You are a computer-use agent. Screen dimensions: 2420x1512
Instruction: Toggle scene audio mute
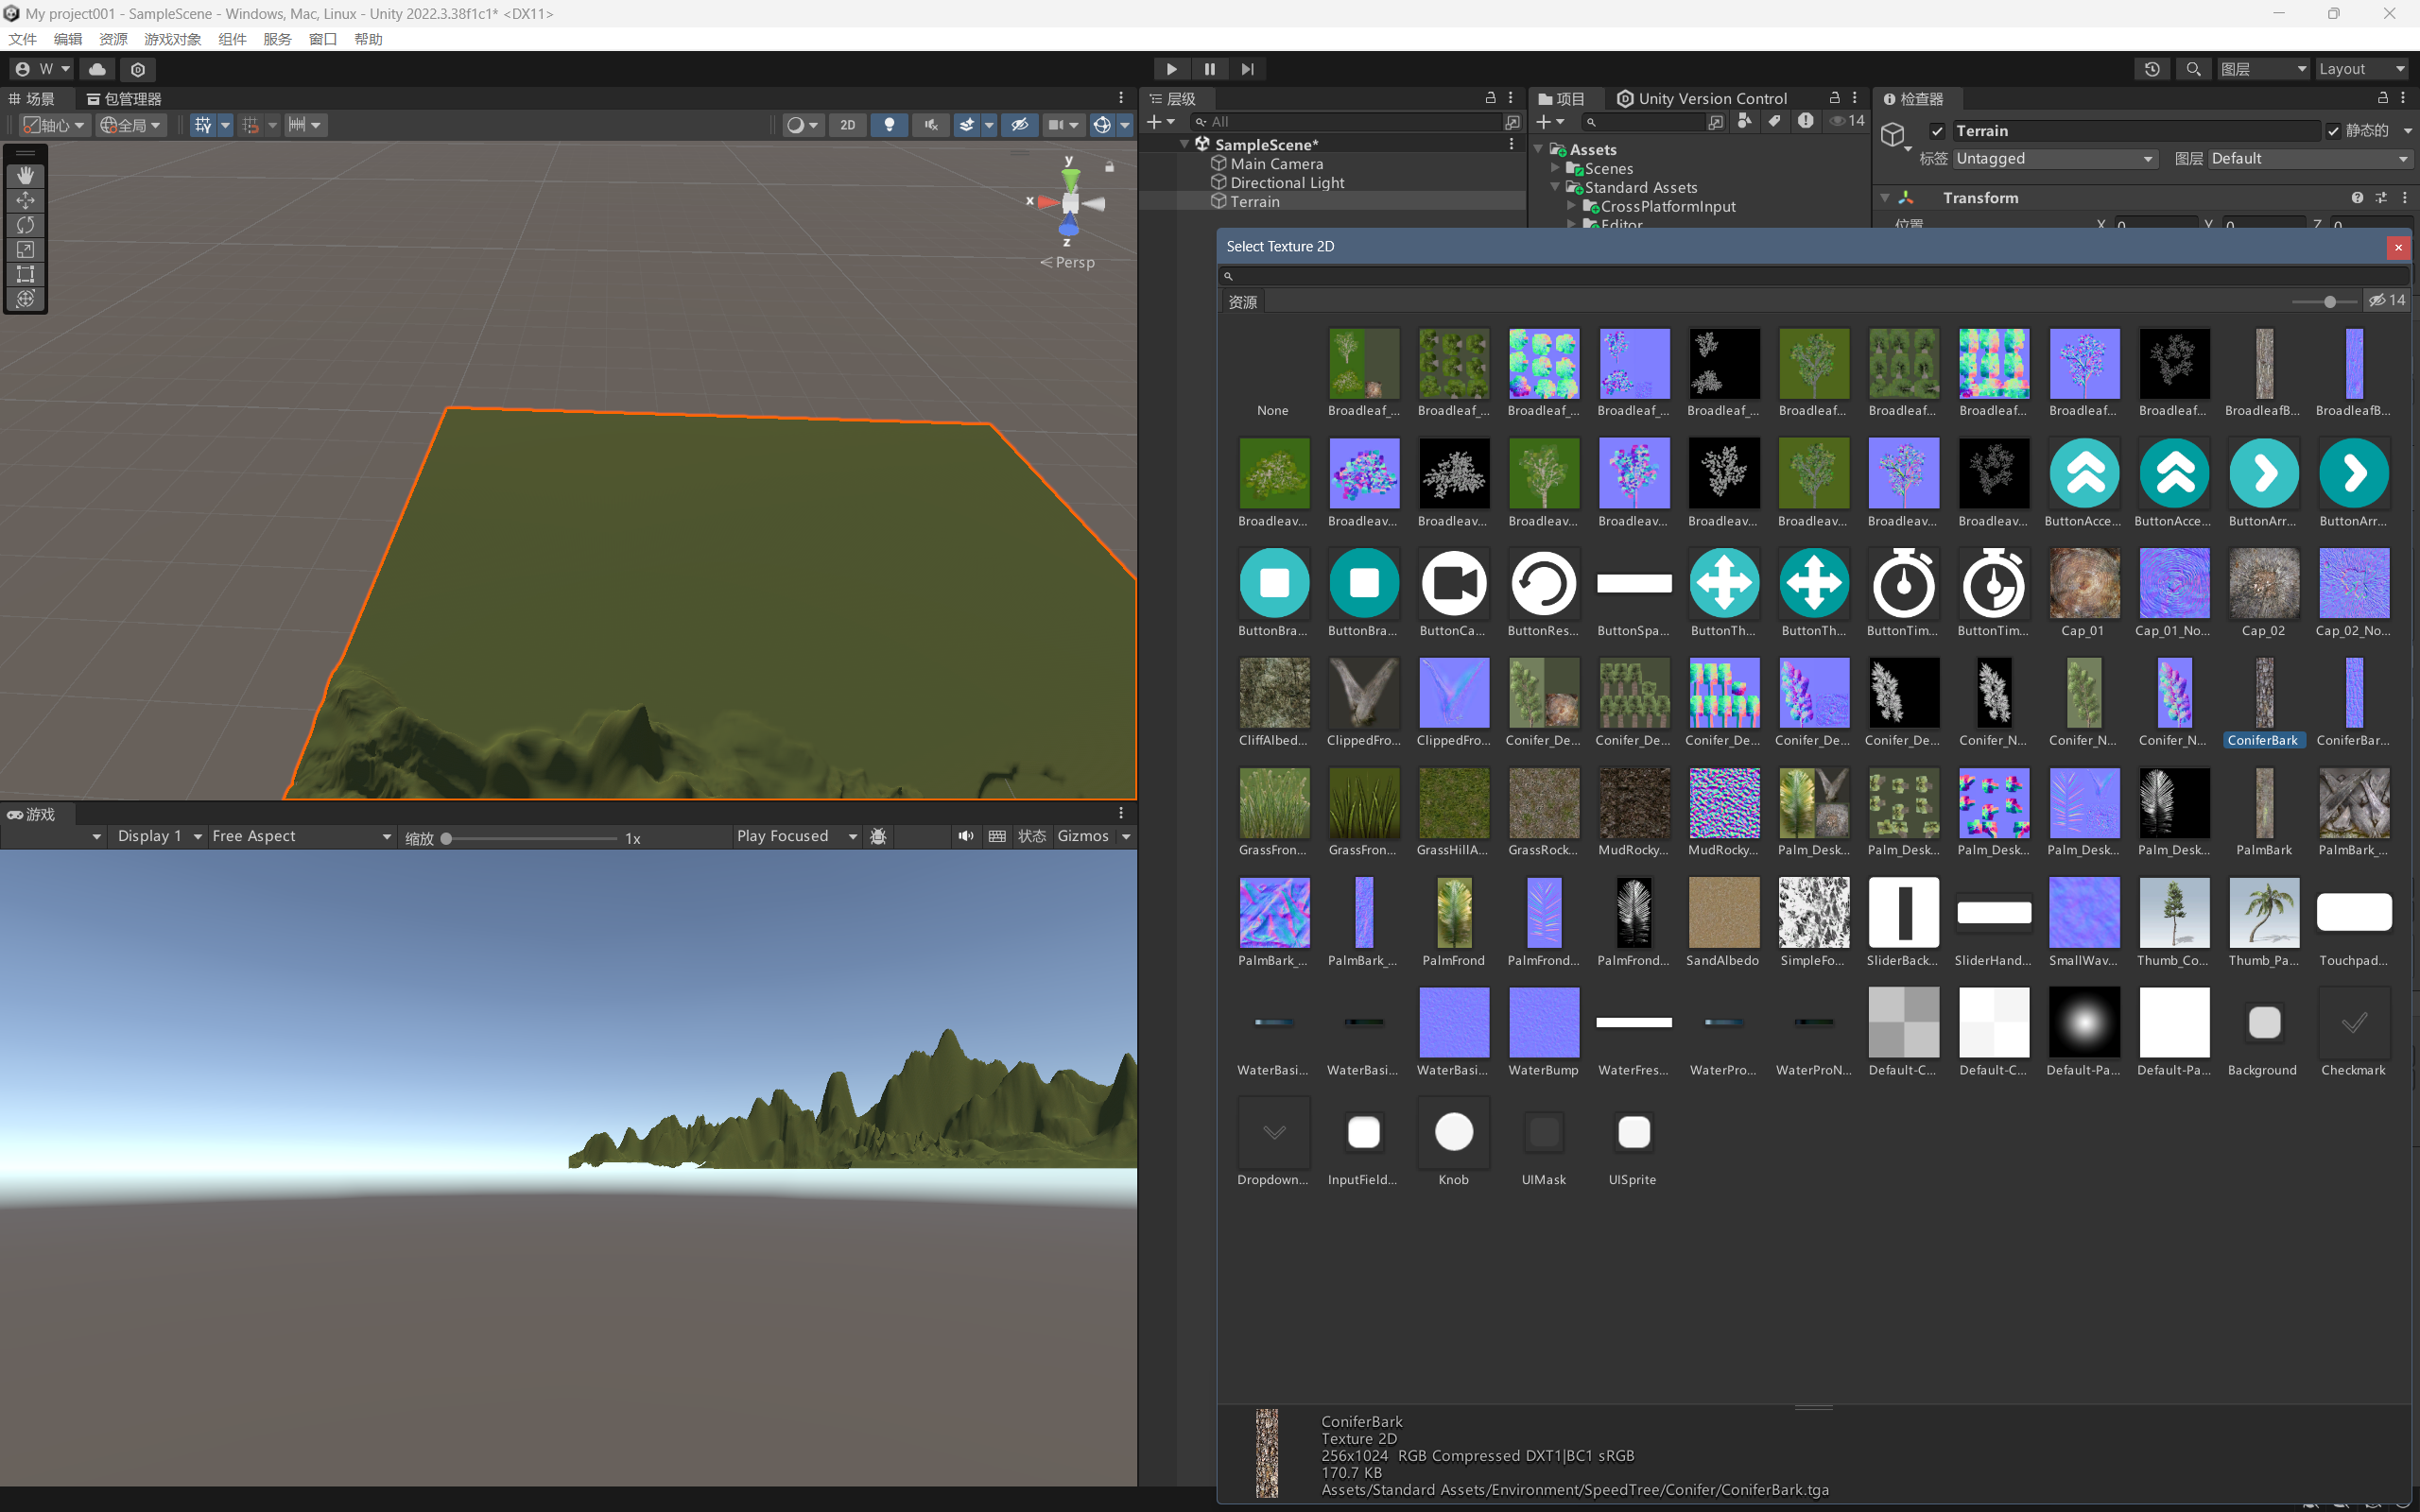coord(931,125)
